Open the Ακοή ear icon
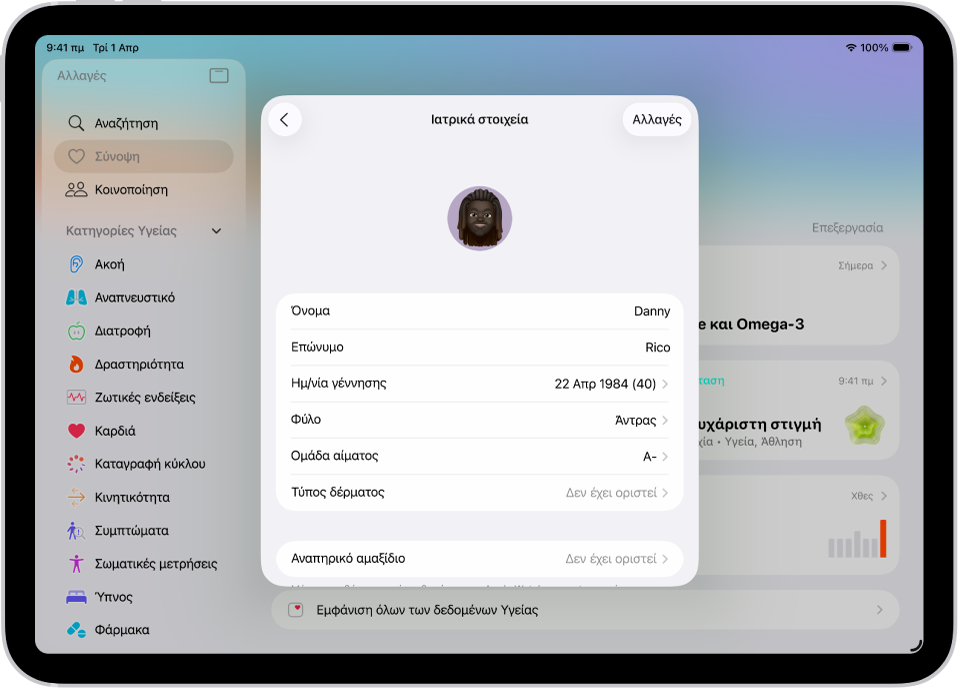This screenshot has width=960, height=689. pos(76,264)
